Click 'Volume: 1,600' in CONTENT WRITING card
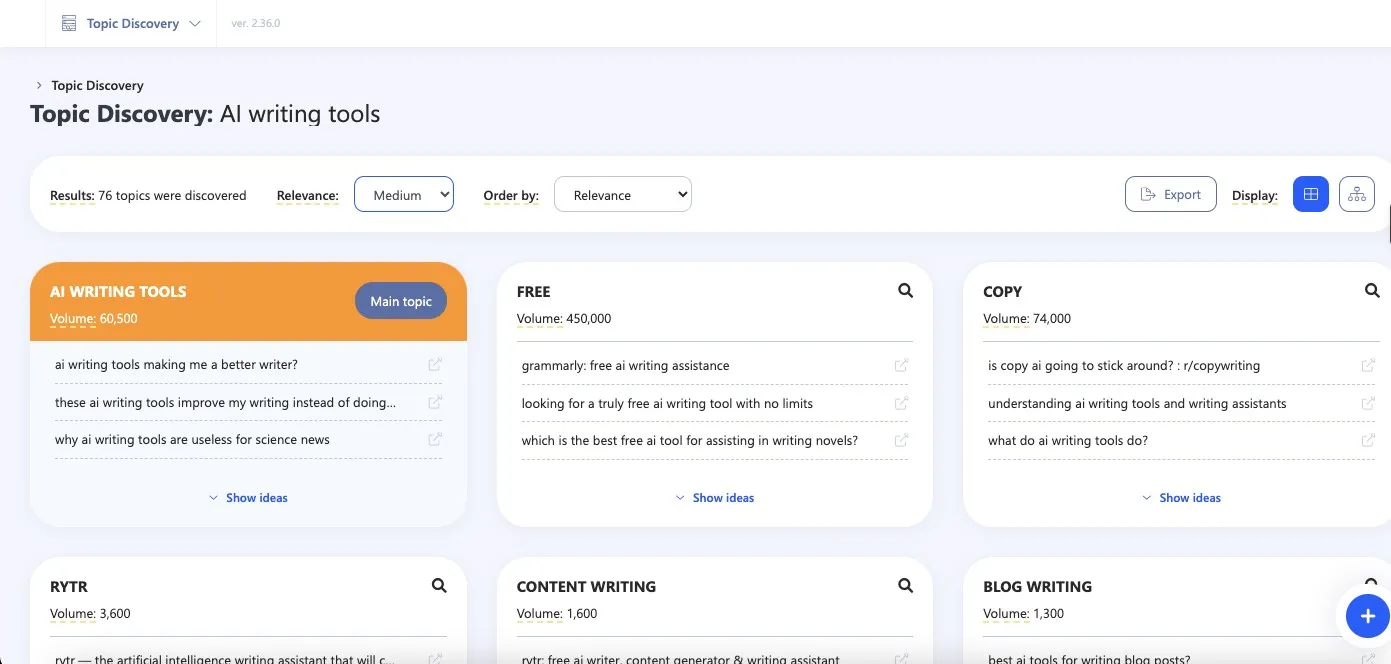The image size is (1391, 664). (x=557, y=614)
